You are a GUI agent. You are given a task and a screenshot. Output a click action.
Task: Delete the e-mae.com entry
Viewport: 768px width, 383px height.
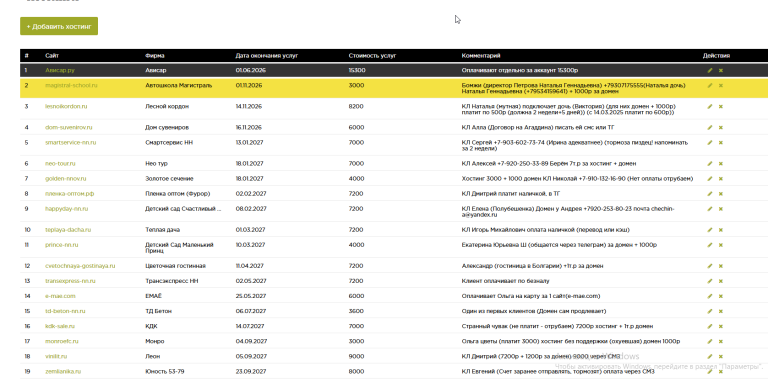tap(720, 296)
